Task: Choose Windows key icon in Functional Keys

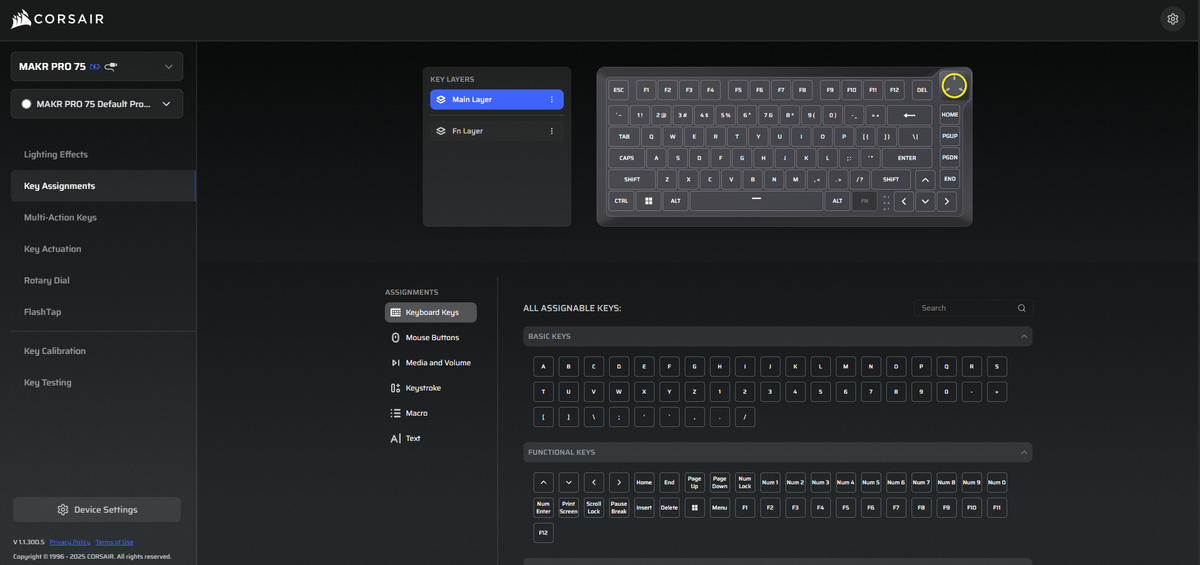Action: click(694, 507)
